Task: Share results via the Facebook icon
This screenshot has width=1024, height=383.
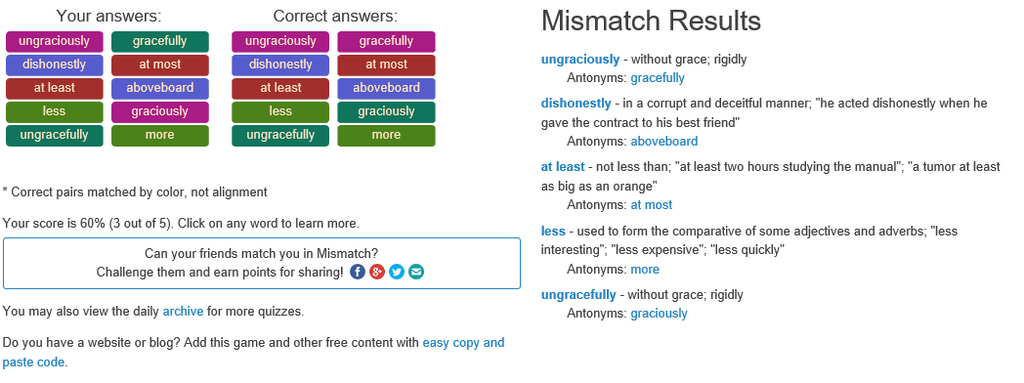Action: point(357,272)
